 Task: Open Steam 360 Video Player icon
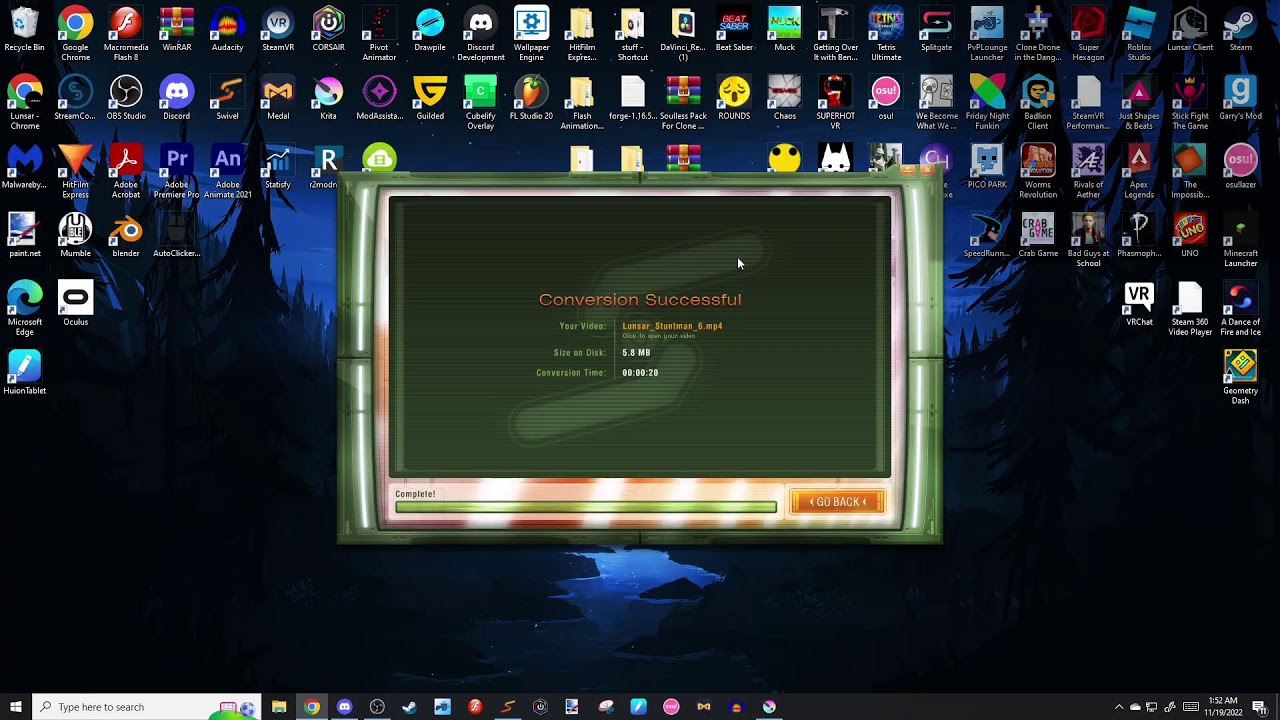[x=1189, y=308]
